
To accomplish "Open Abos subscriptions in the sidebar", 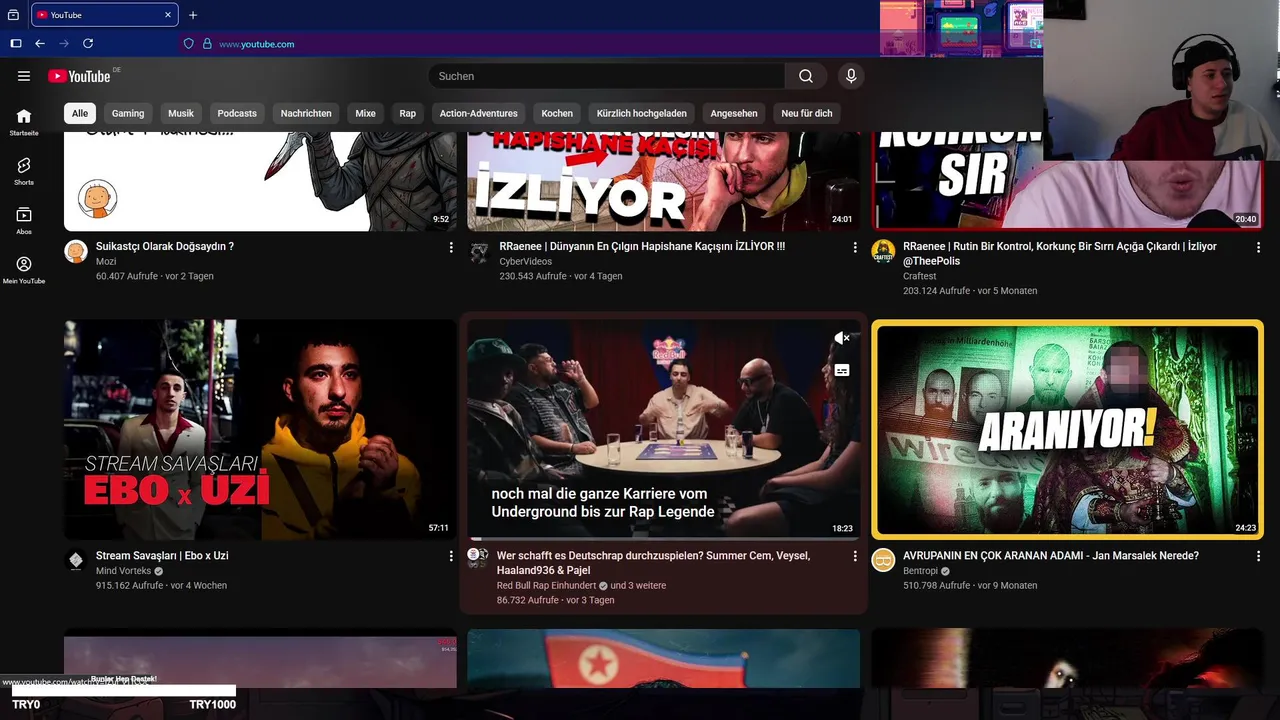I will pos(24,221).
